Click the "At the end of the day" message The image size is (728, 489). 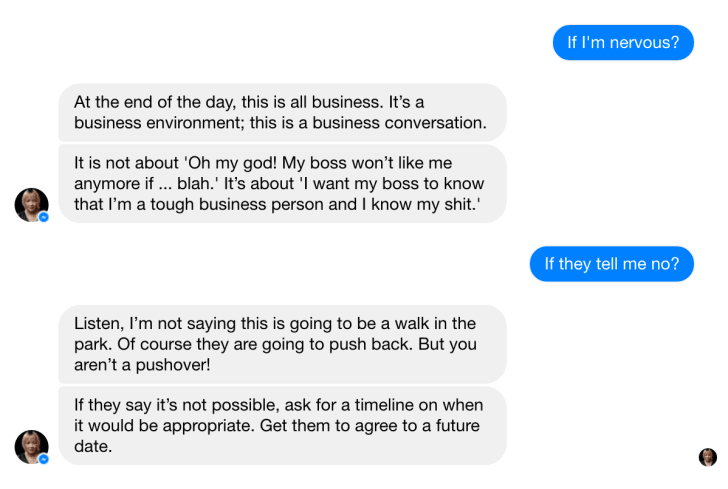click(x=282, y=112)
